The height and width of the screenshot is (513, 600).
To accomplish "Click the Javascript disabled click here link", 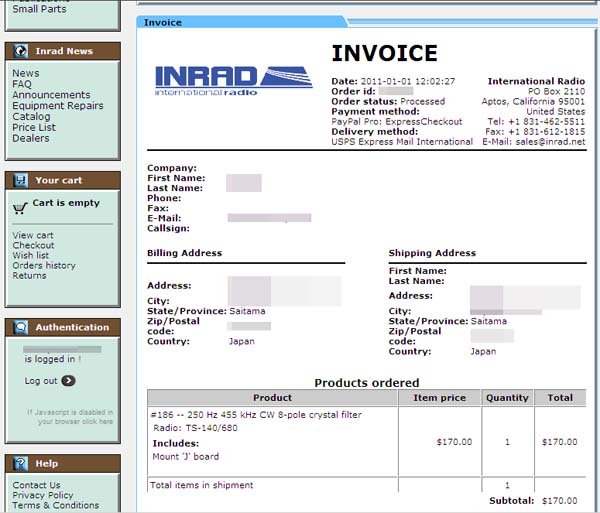I will (70, 417).
